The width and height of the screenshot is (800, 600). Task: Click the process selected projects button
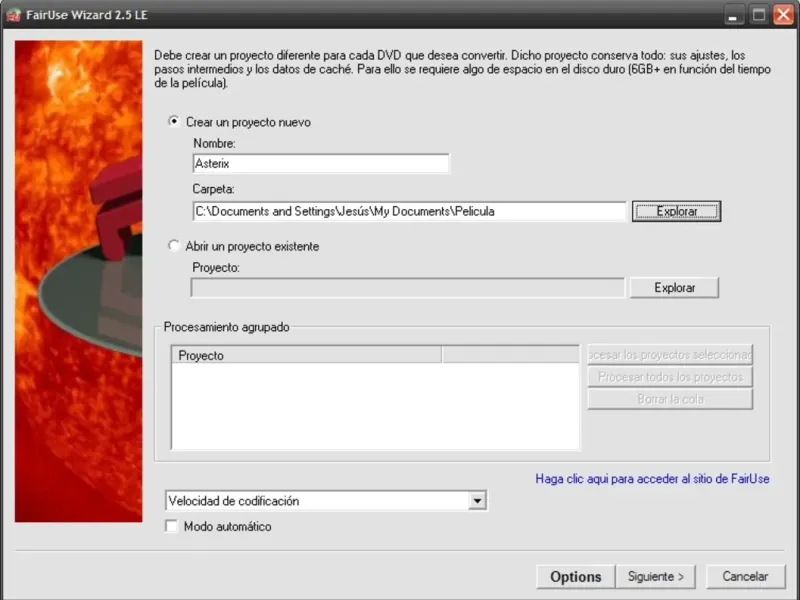tap(670, 355)
